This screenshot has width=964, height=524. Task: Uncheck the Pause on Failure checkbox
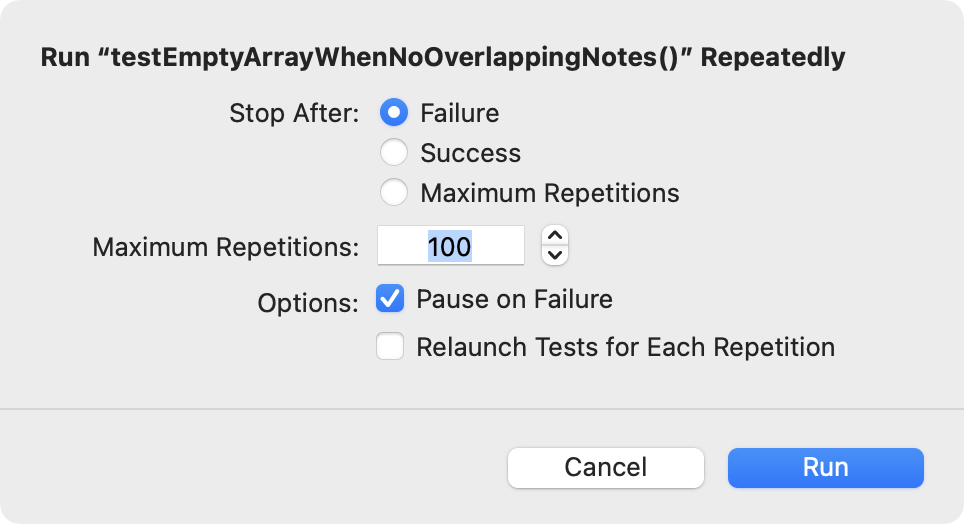(x=390, y=299)
